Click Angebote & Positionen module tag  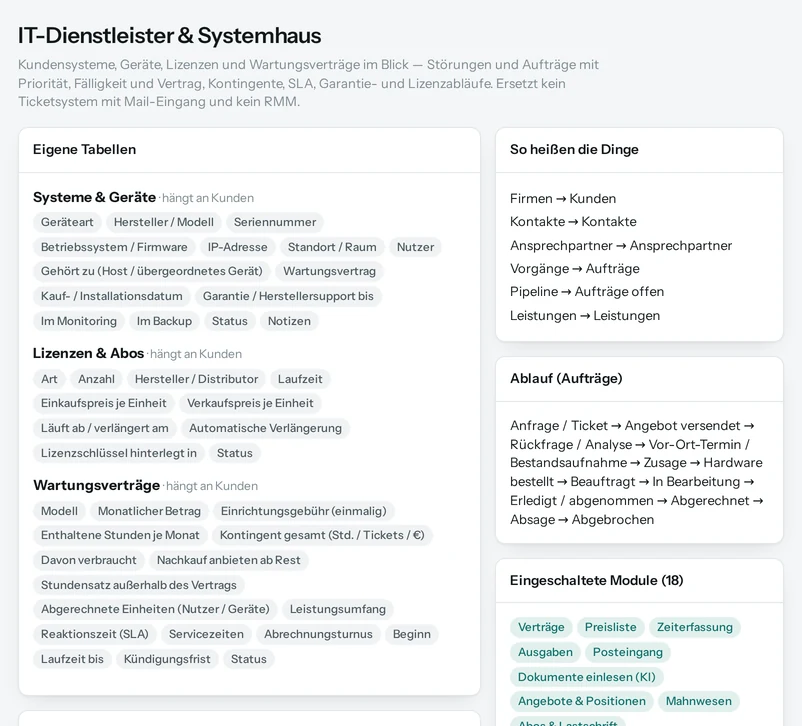[x=582, y=701]
